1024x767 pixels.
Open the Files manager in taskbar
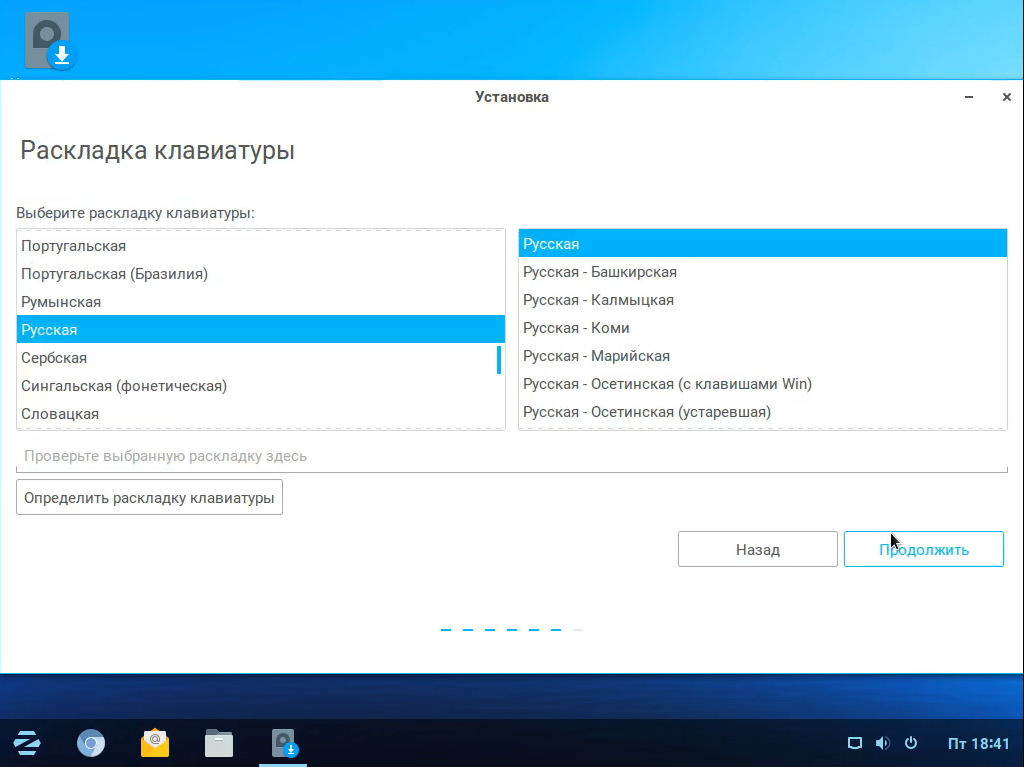click(219, 743)
